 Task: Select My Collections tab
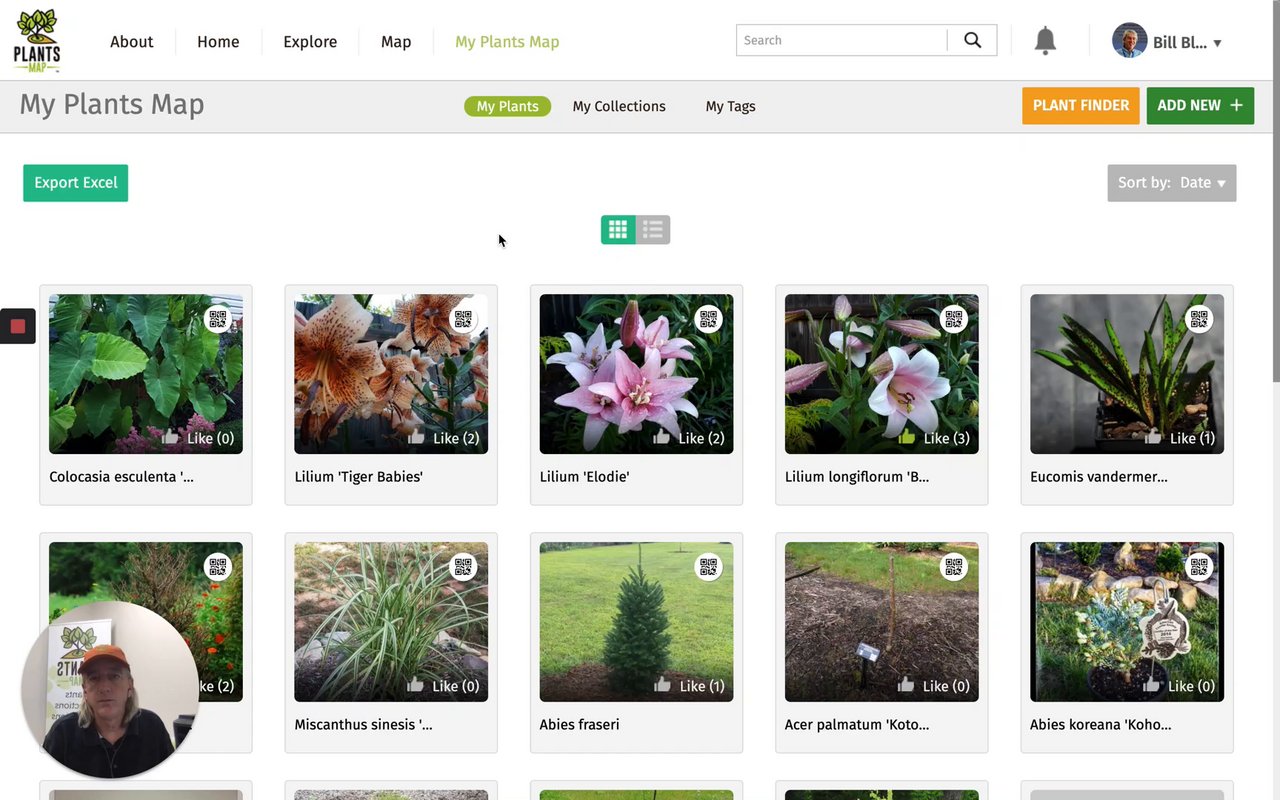619,106
